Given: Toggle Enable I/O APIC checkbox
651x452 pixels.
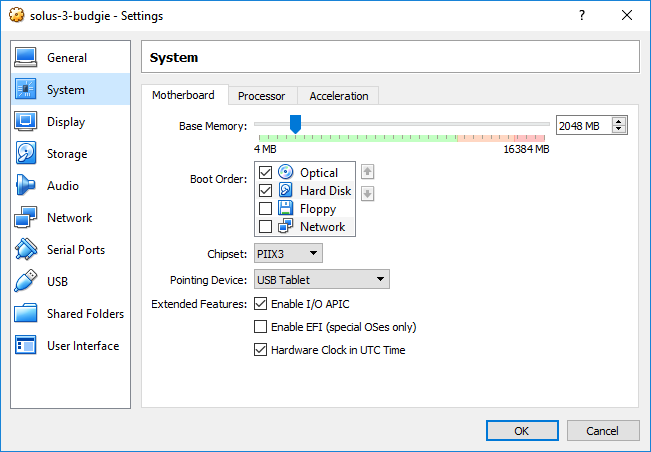Looking at the screenshot, I should (x=260, y=304).
